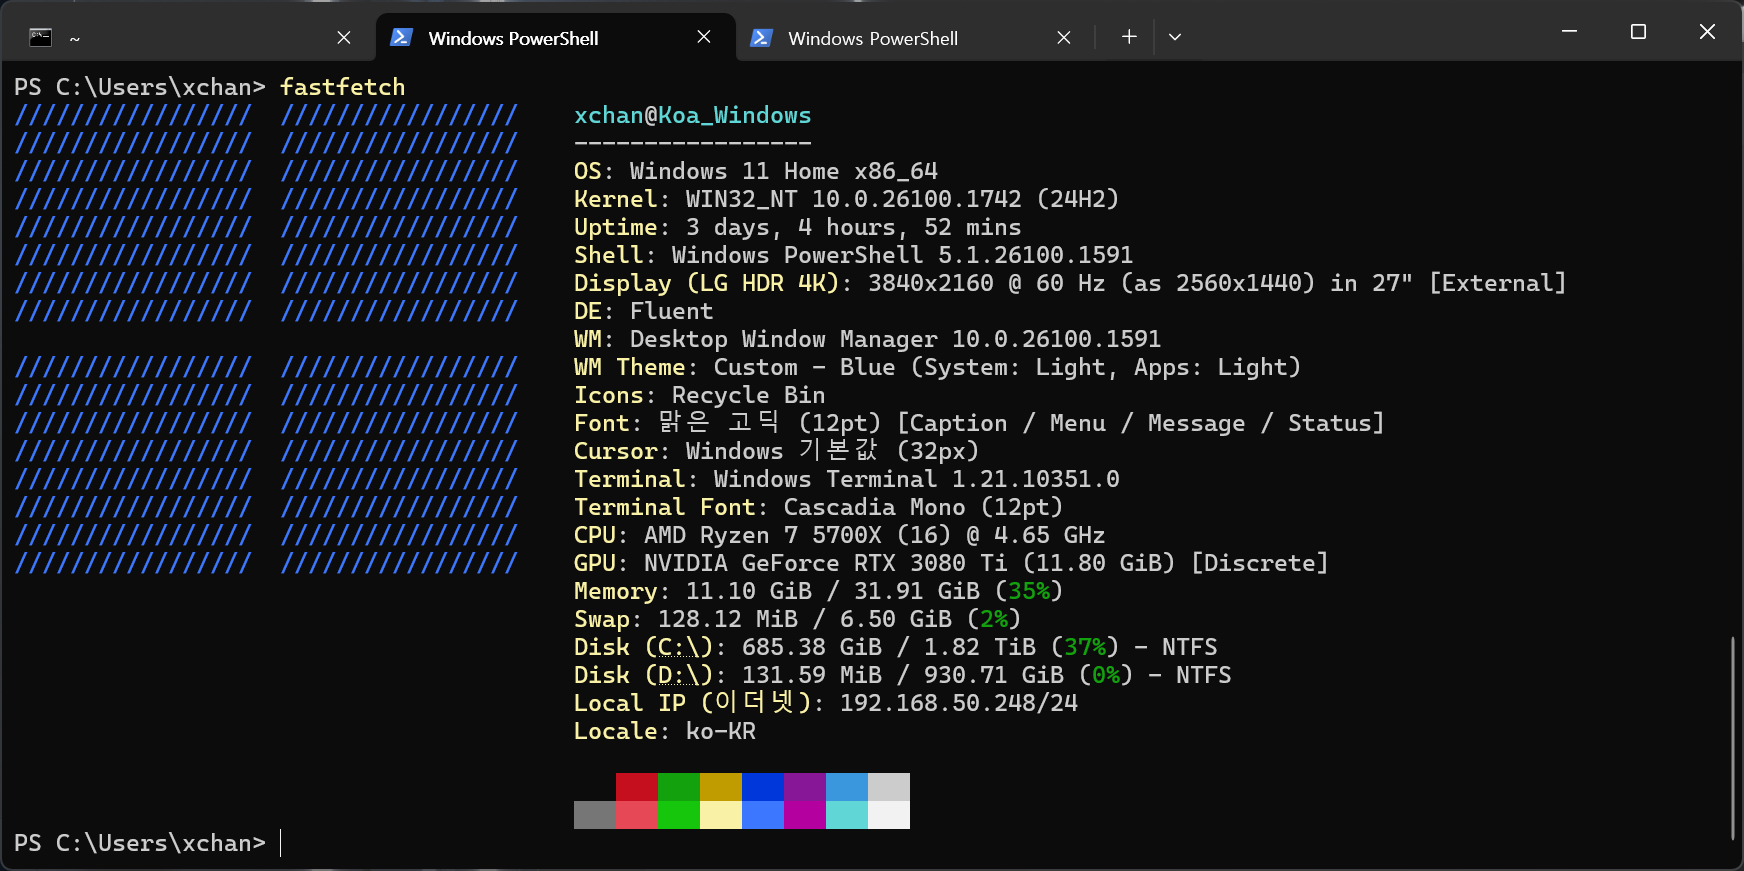
Task: Click the Shell 'Windows PowerShell 5.1.26100.1591' line
Action: click(x=853, y=255)
